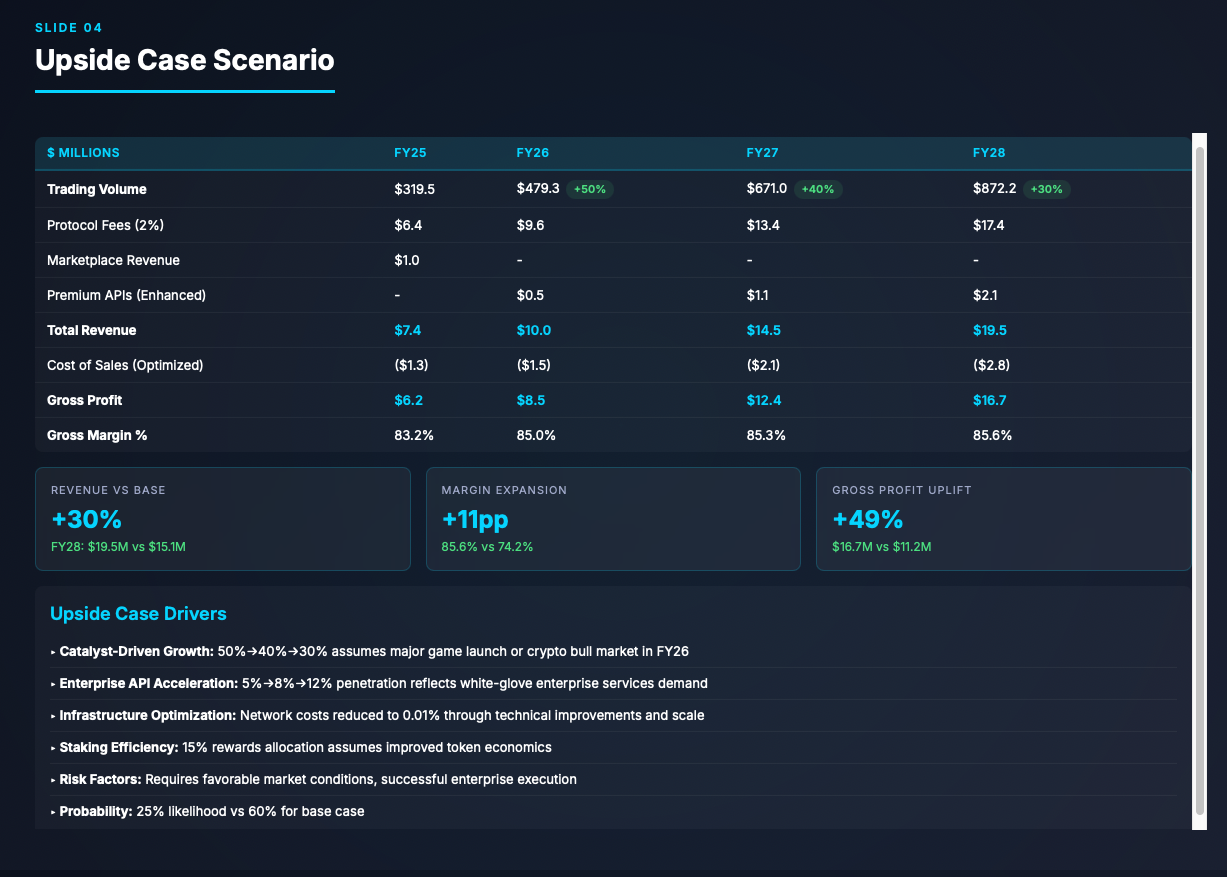Select the FY26 Trading Volume value $479.3
Screen dimensions: 1227x877
pyautogui.click(x=537, y=189)
